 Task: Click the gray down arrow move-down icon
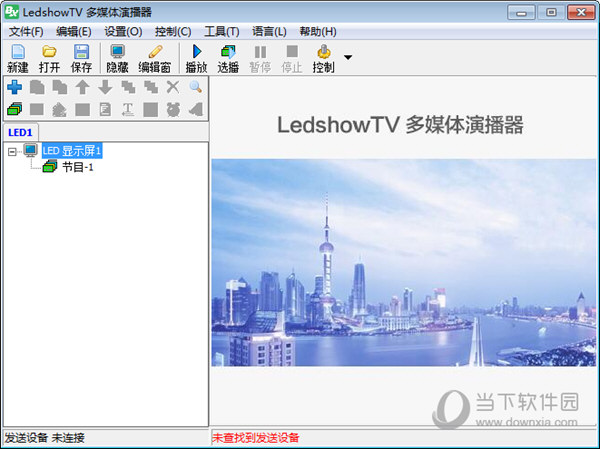click(105, 87)
